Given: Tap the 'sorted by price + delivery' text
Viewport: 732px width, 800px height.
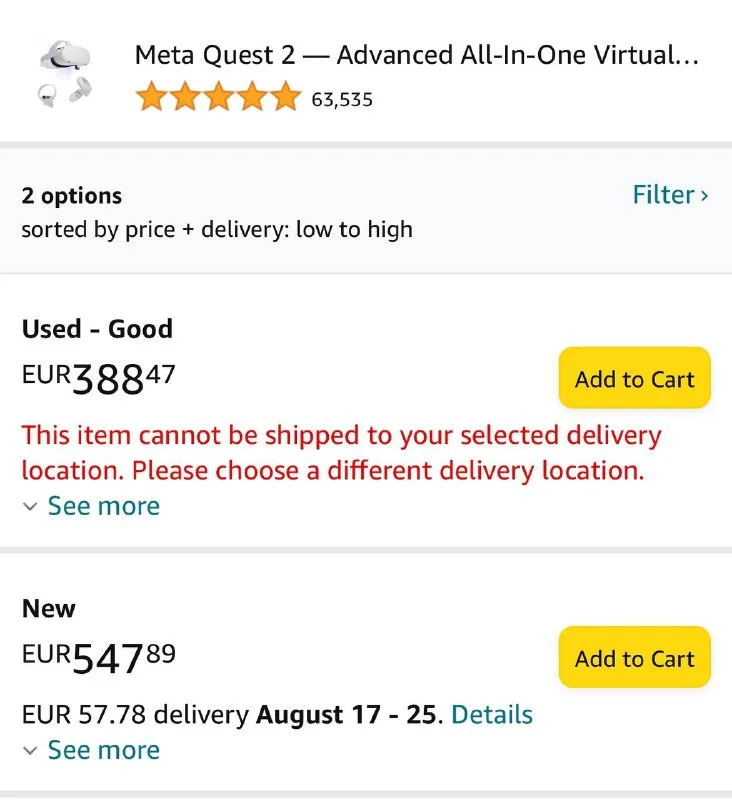Looking at the screenshot, I should point(217,230).
